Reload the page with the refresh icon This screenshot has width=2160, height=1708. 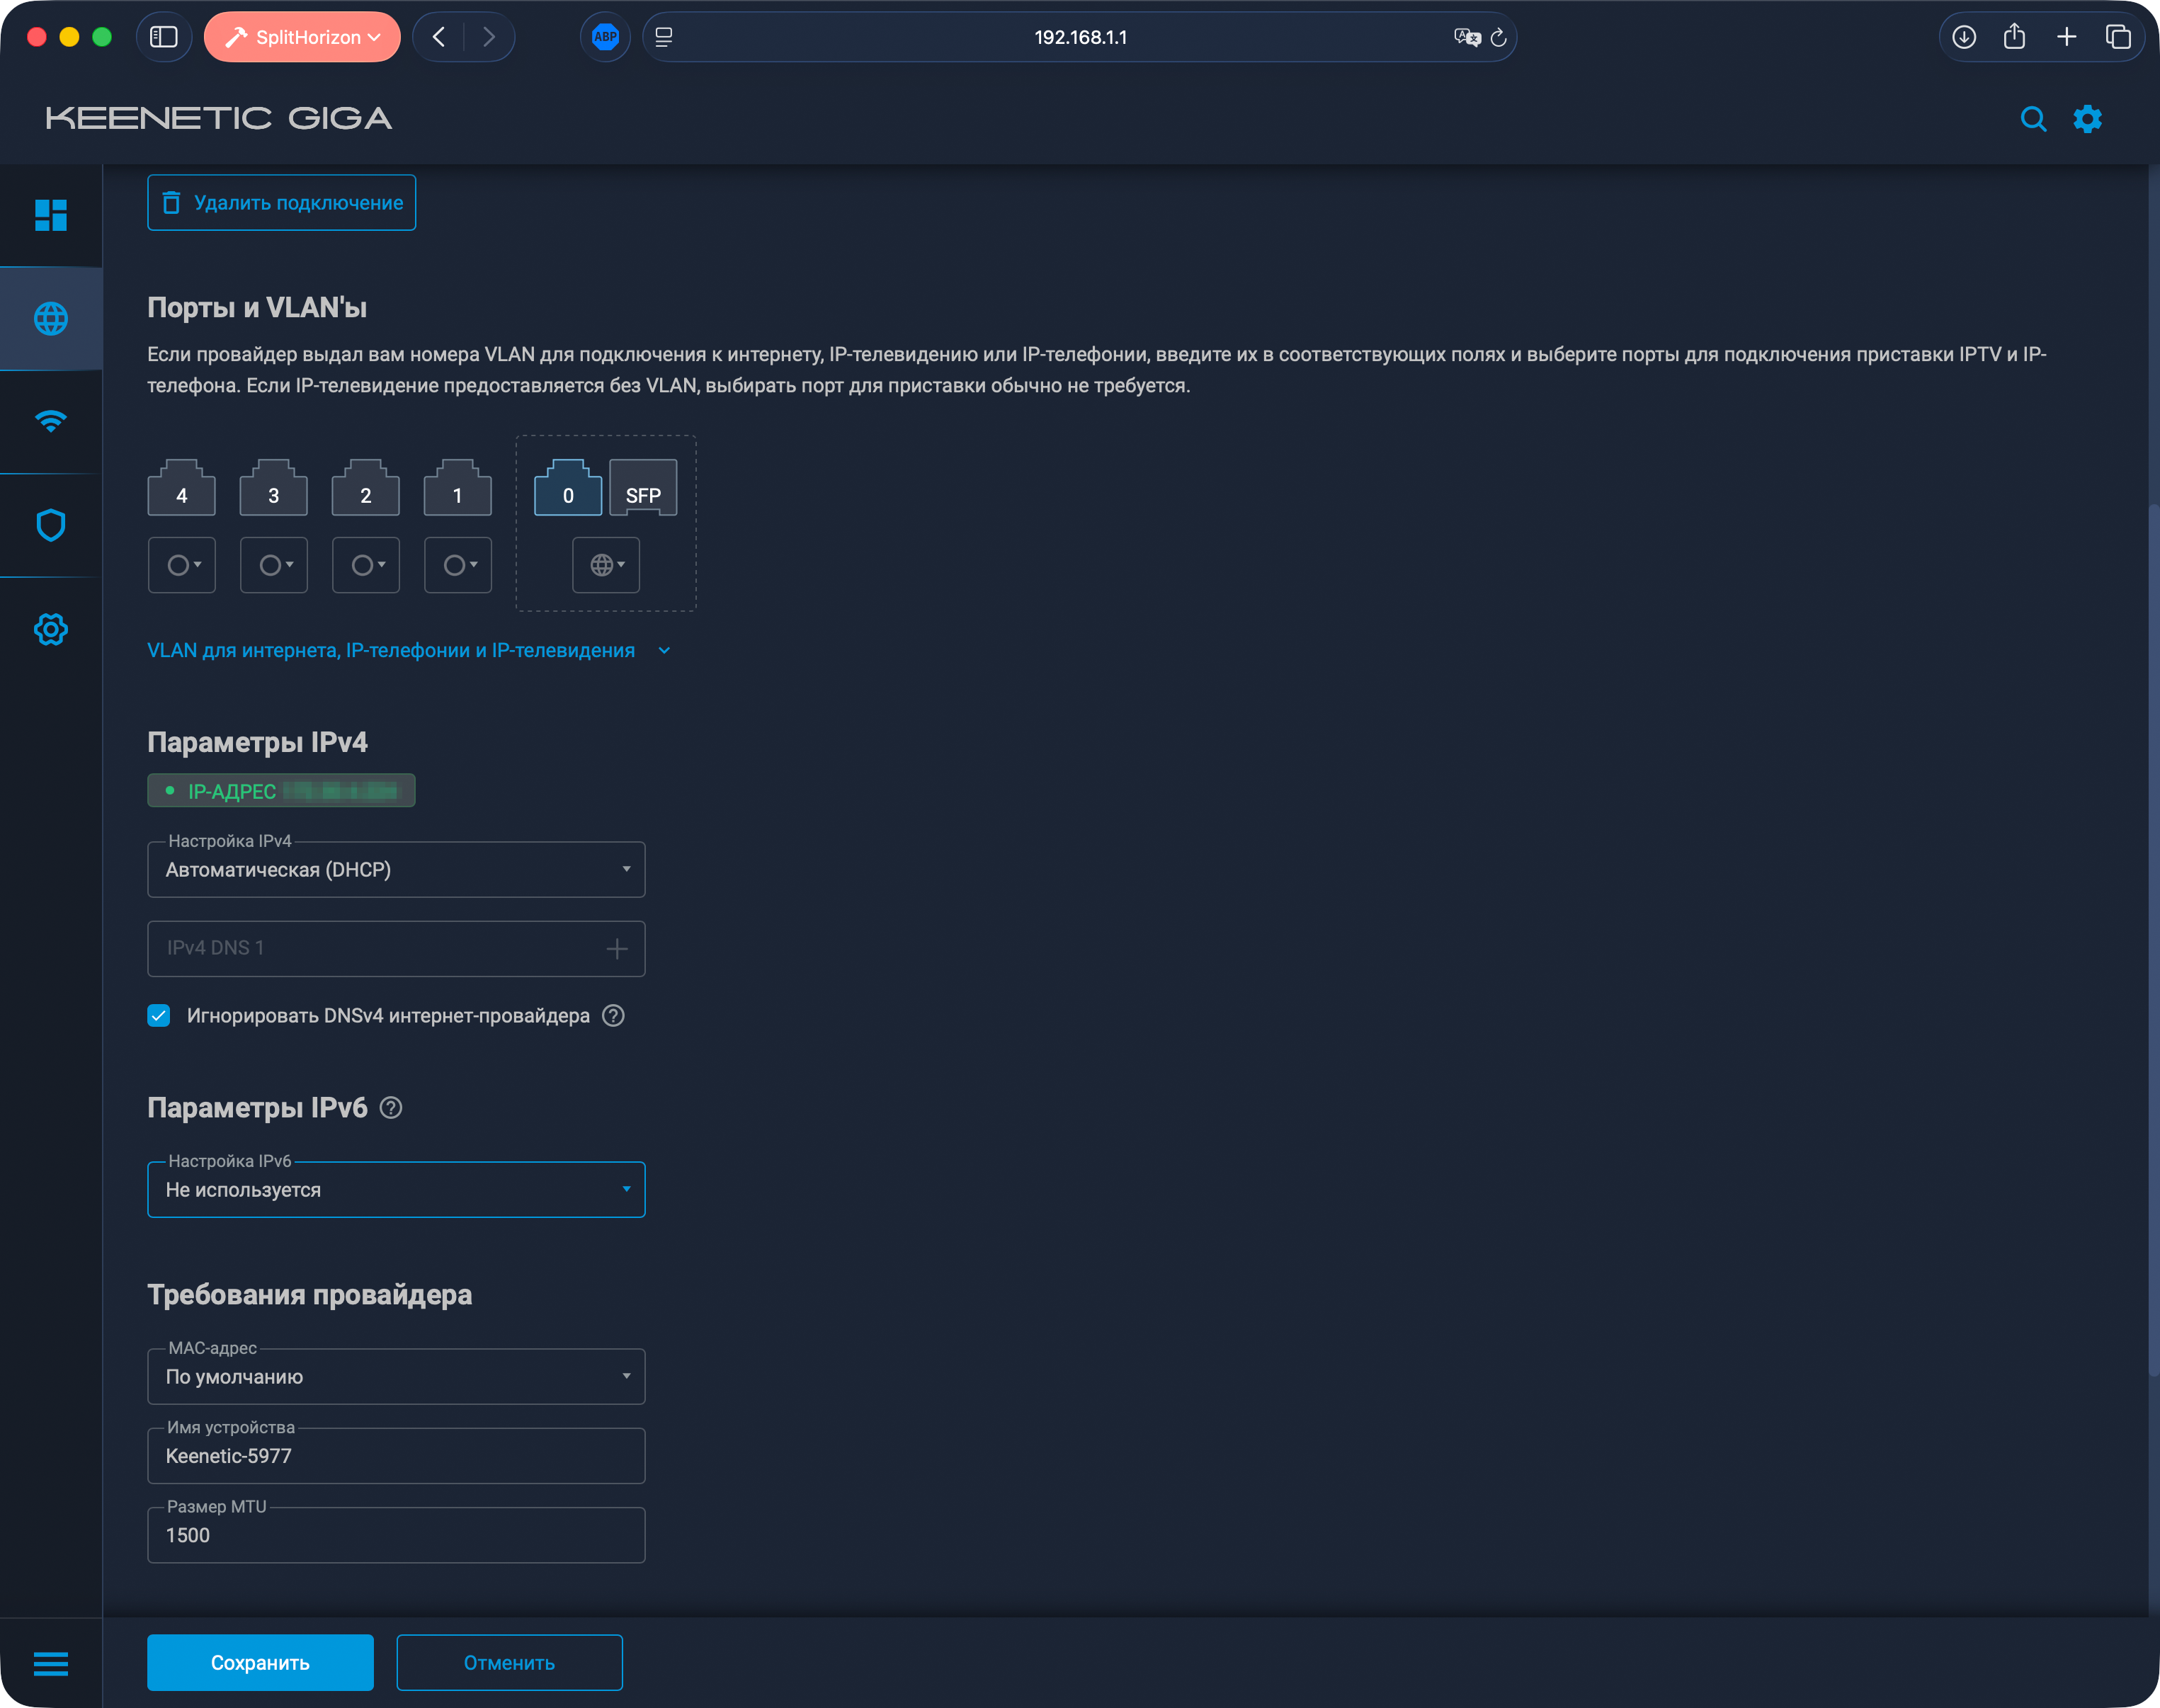[x=1498, y=37]
